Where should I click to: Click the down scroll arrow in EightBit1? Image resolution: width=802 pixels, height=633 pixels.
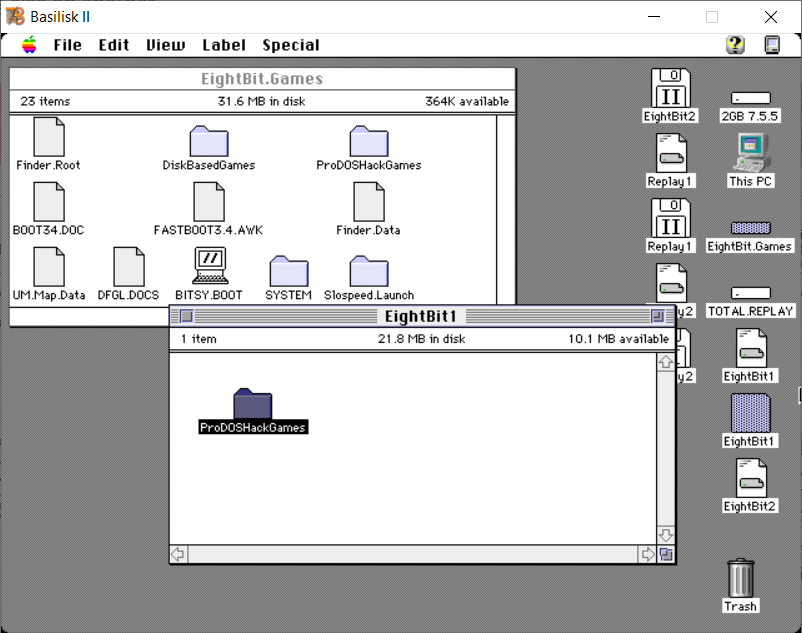coord(665,535)
